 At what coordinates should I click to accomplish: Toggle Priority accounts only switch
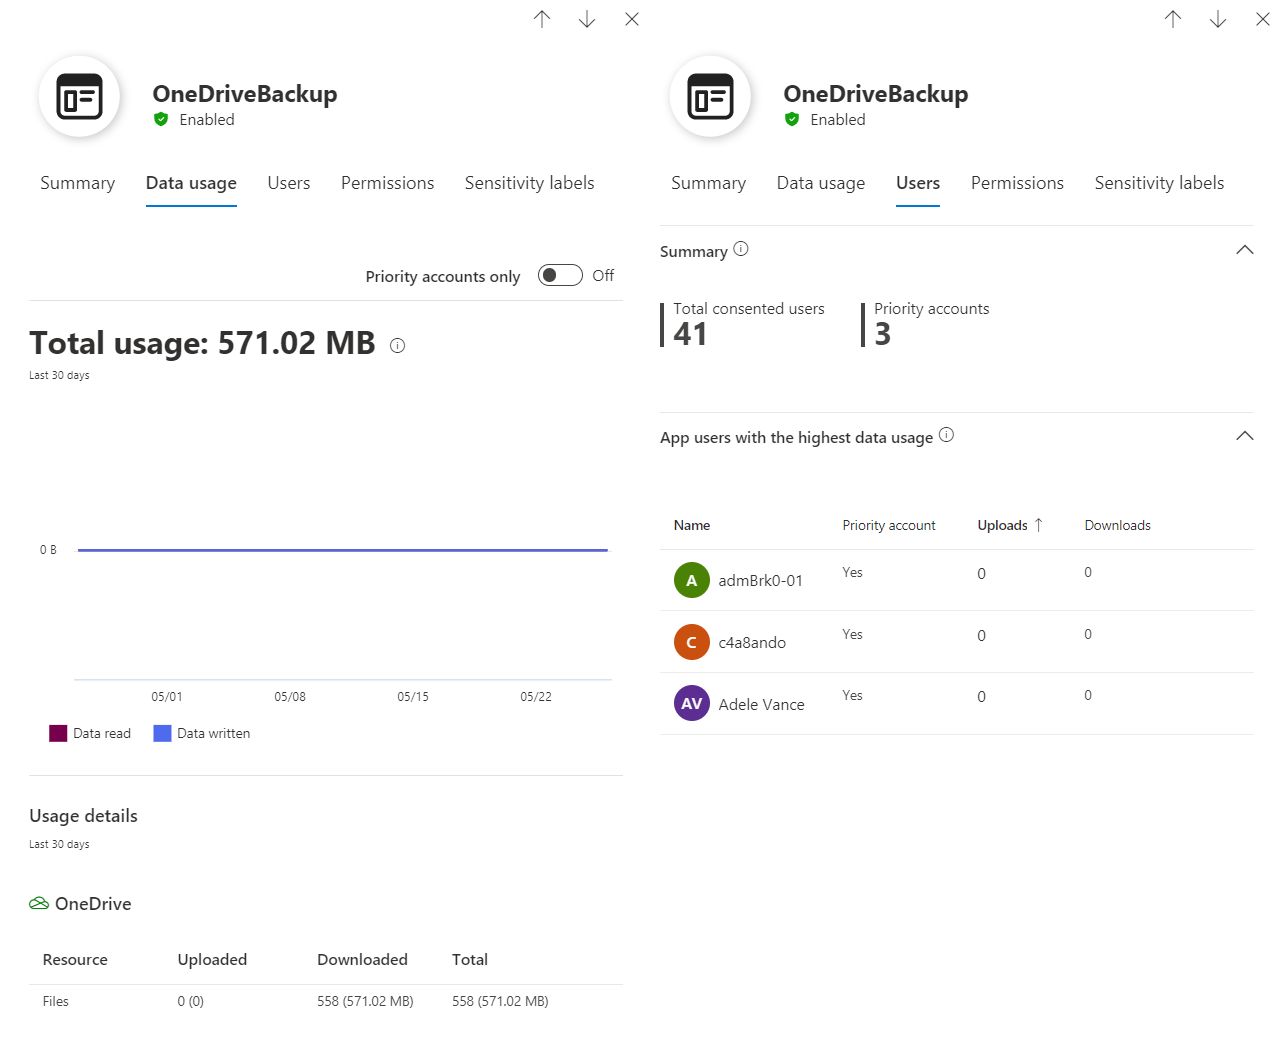pyautogui.click(x=560, y=275)
